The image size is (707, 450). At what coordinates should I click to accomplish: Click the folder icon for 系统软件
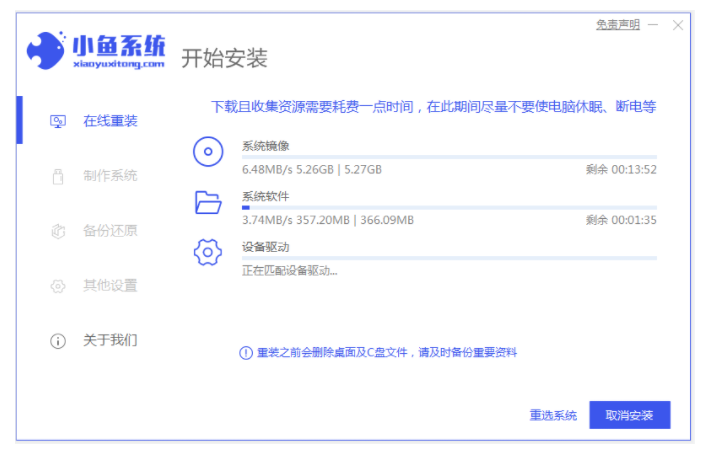(x=208, y=203)
